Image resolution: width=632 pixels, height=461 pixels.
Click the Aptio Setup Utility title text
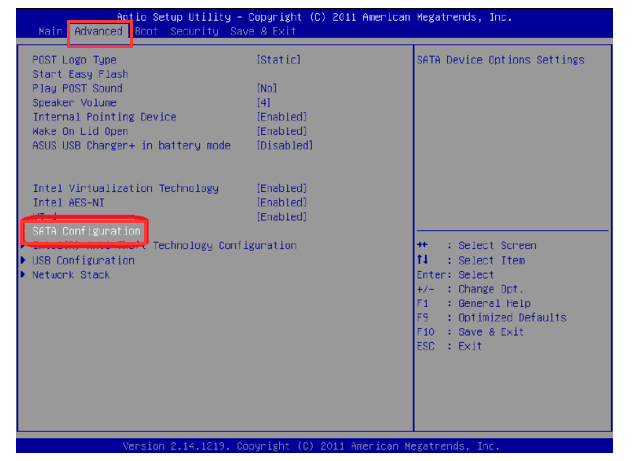[314, 17]
